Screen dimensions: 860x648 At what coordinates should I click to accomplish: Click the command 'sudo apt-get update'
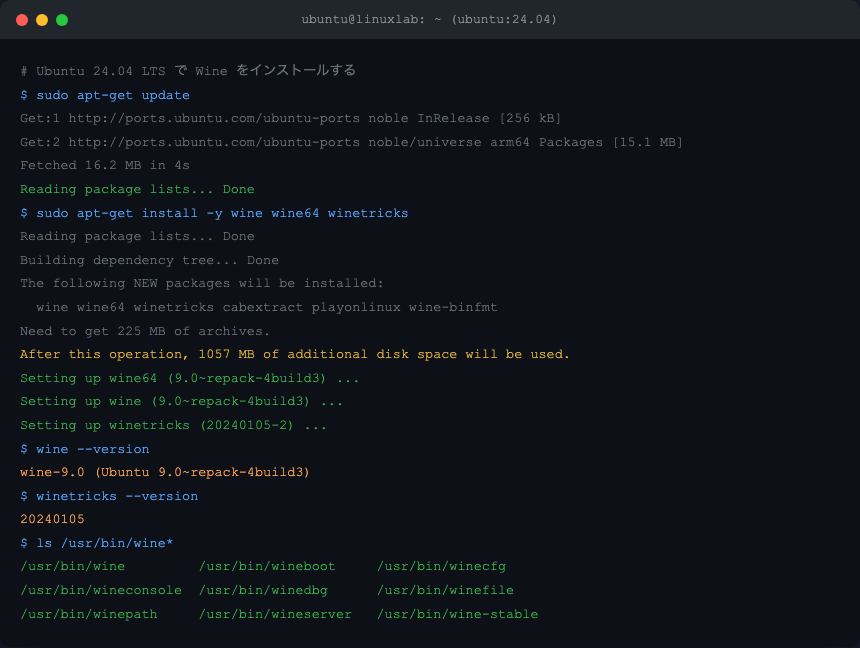[x=113, y=95]
